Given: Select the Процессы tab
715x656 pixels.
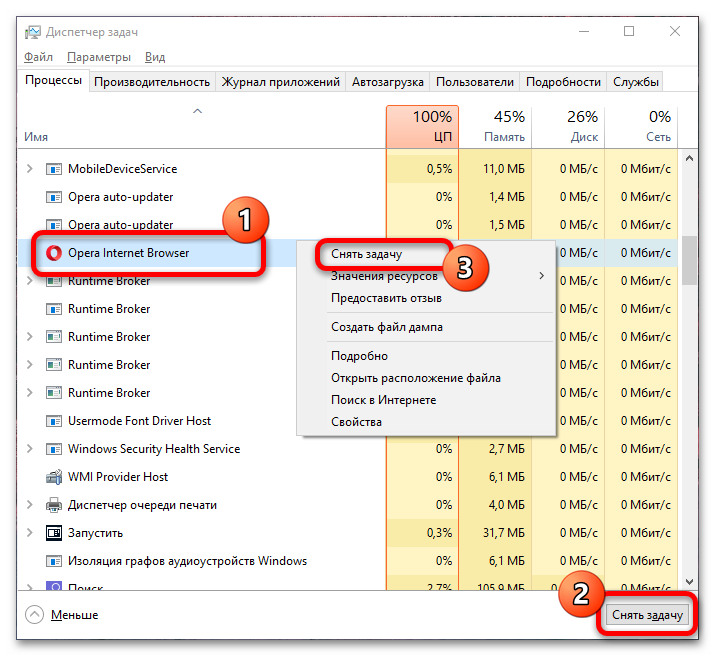Looking at the screenshot, I should 53,80.
